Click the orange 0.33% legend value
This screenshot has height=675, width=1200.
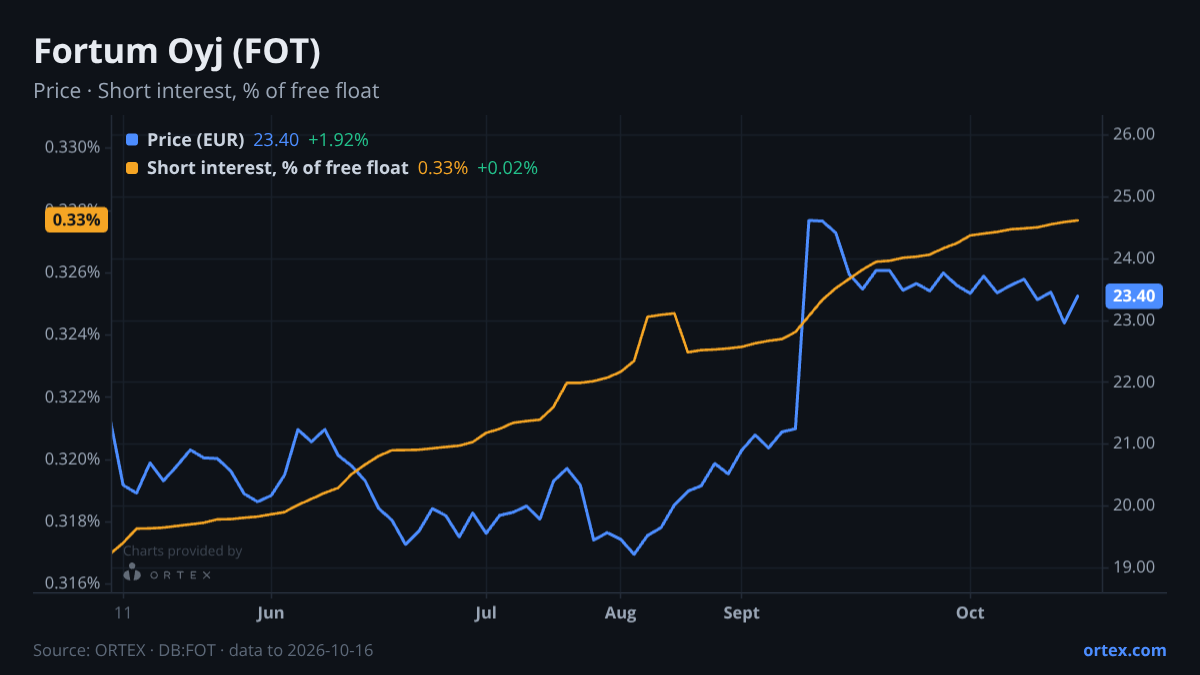(443, 168)
